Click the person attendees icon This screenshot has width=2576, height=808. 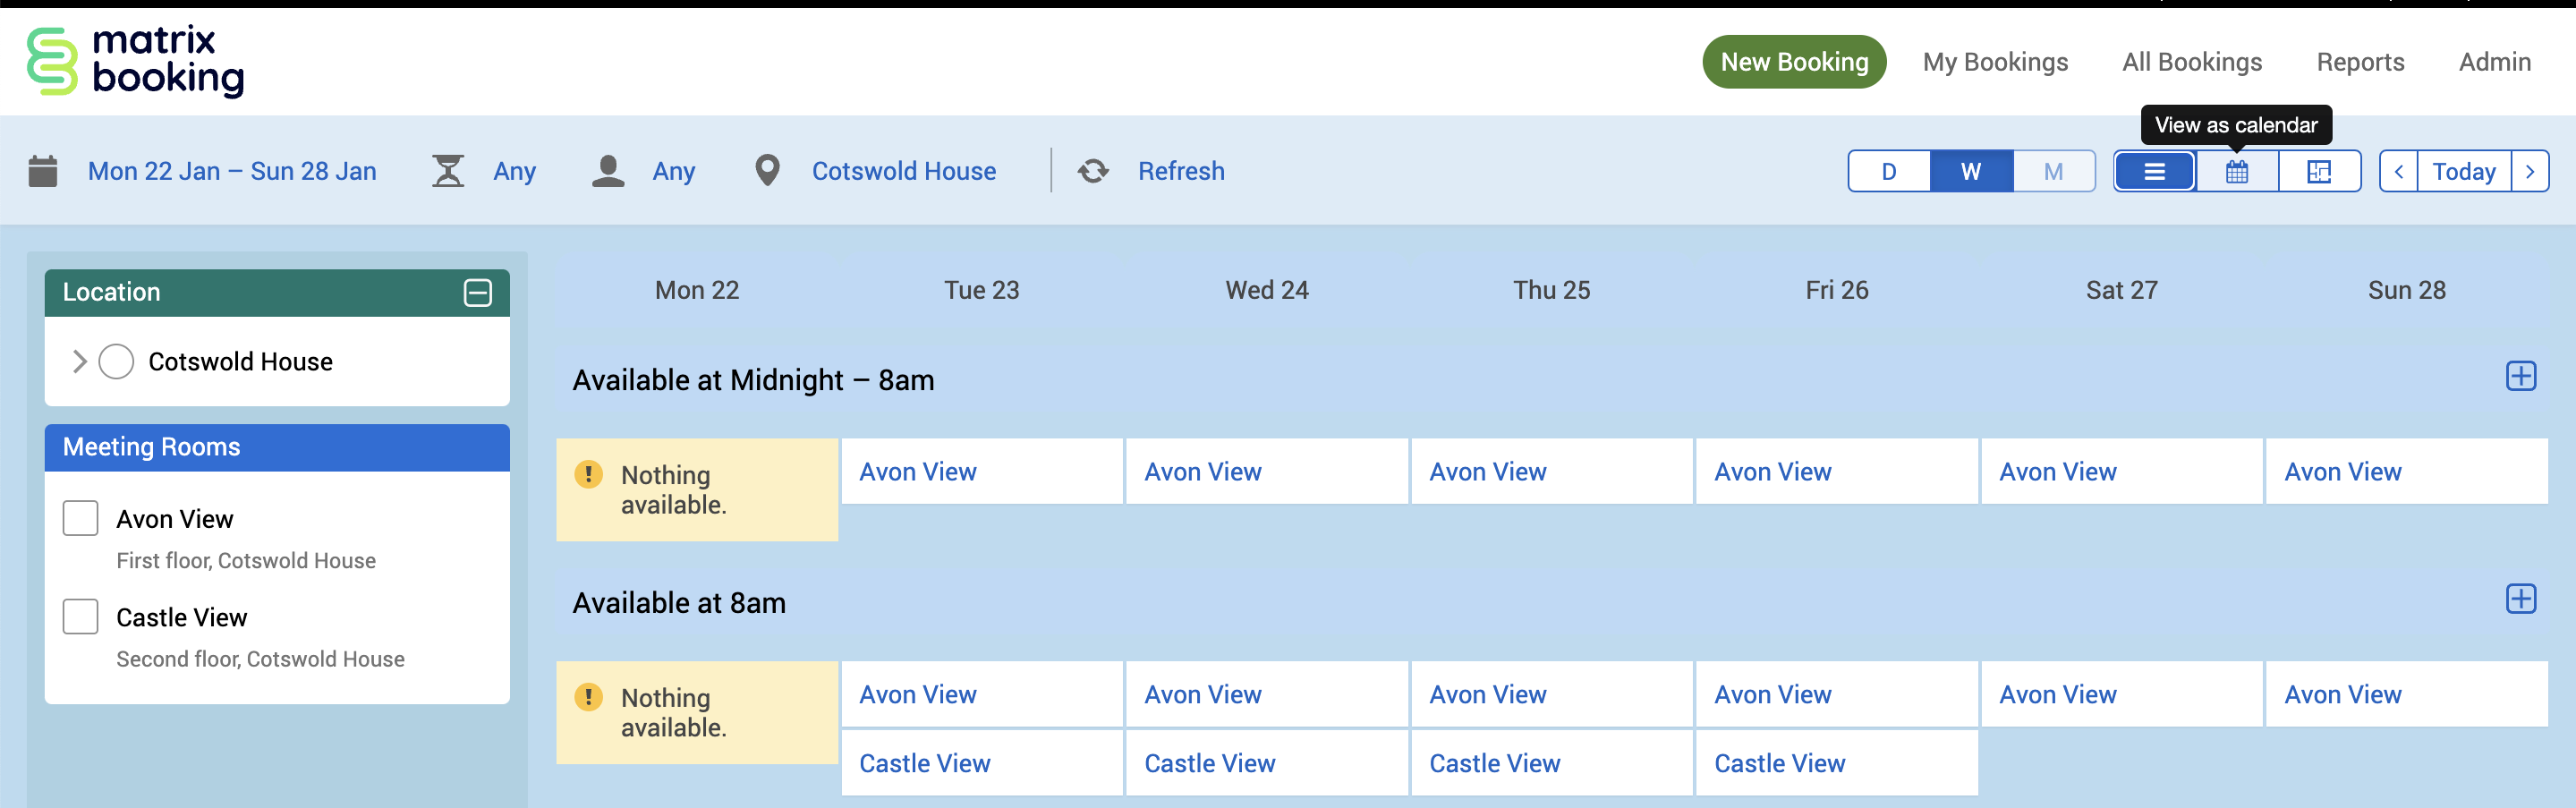coord(608,171)
